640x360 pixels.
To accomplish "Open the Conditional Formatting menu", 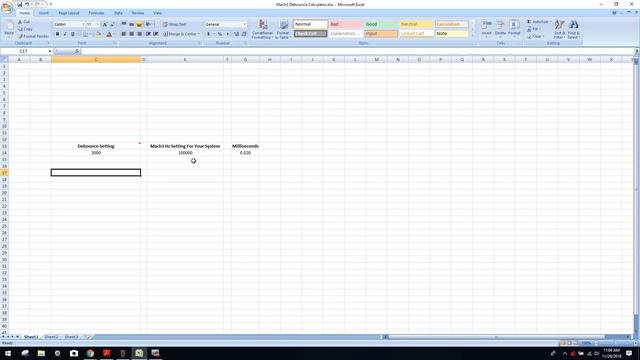I will pos(262,29).
